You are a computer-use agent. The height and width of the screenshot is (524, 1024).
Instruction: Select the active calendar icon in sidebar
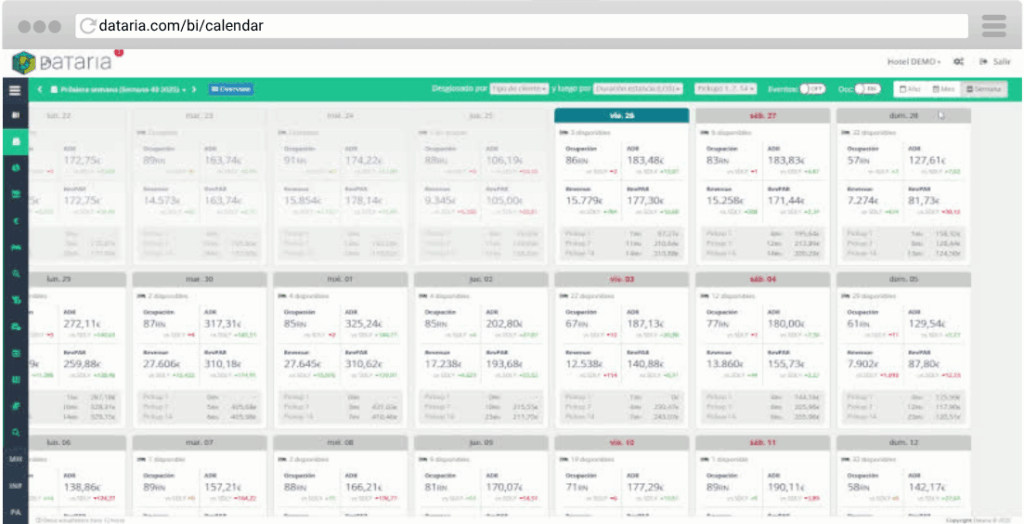point(15,142)
